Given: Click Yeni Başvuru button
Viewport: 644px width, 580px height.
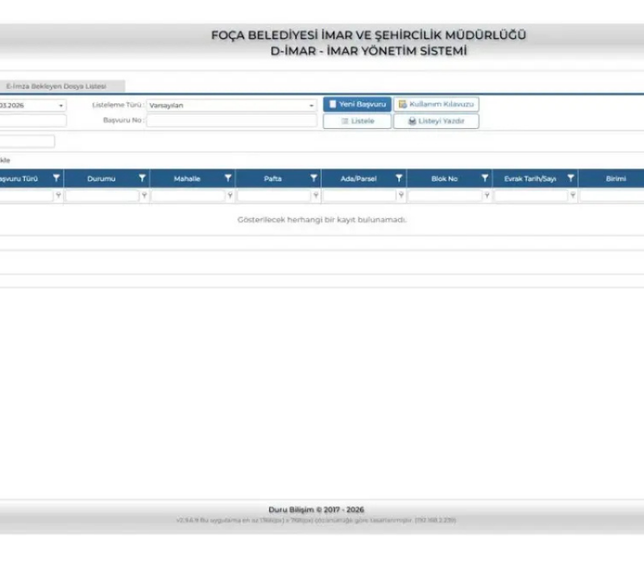Looking at the screenshot, I should pyautogui.click(x=357, y=104).
